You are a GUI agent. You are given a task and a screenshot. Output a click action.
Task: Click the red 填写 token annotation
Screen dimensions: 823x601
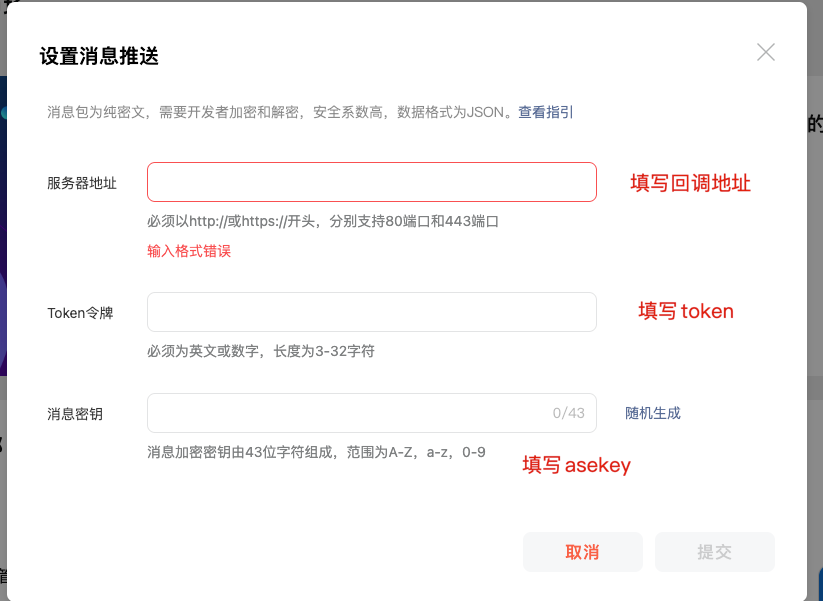[x=686, y=311]
